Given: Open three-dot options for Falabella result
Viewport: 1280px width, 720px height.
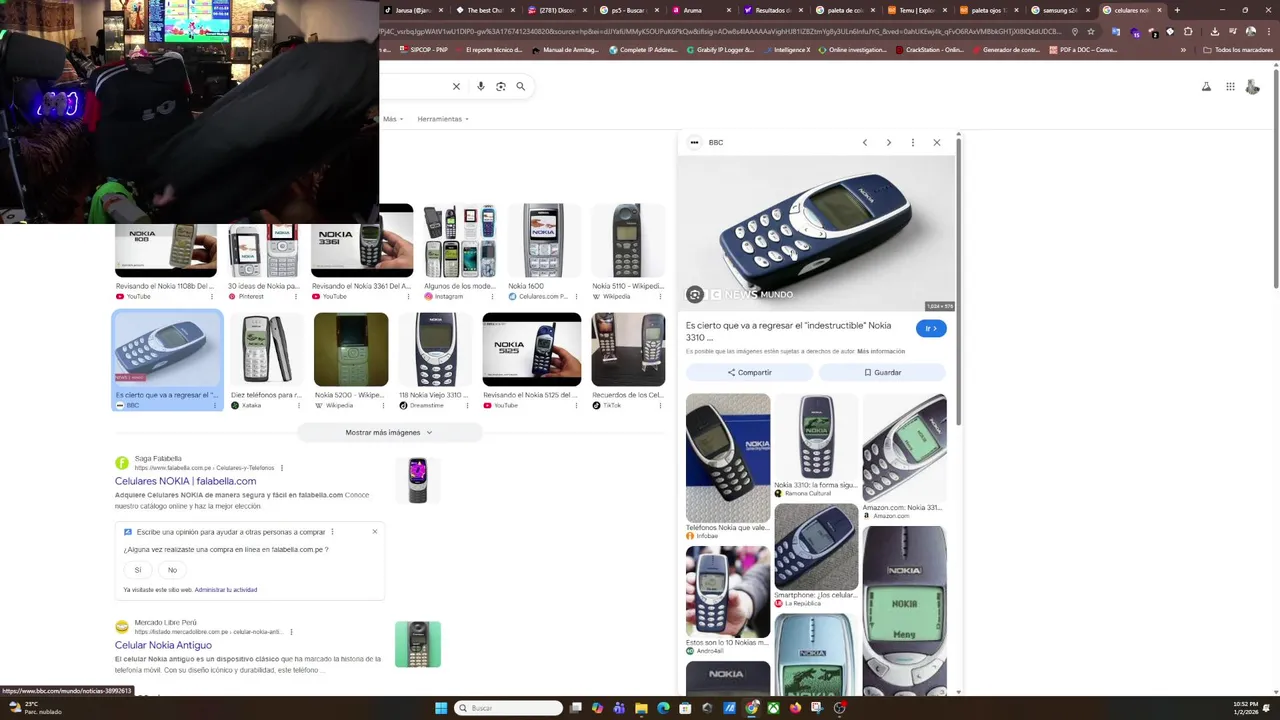Looking at the screenshot, I should tap(282, 468).
